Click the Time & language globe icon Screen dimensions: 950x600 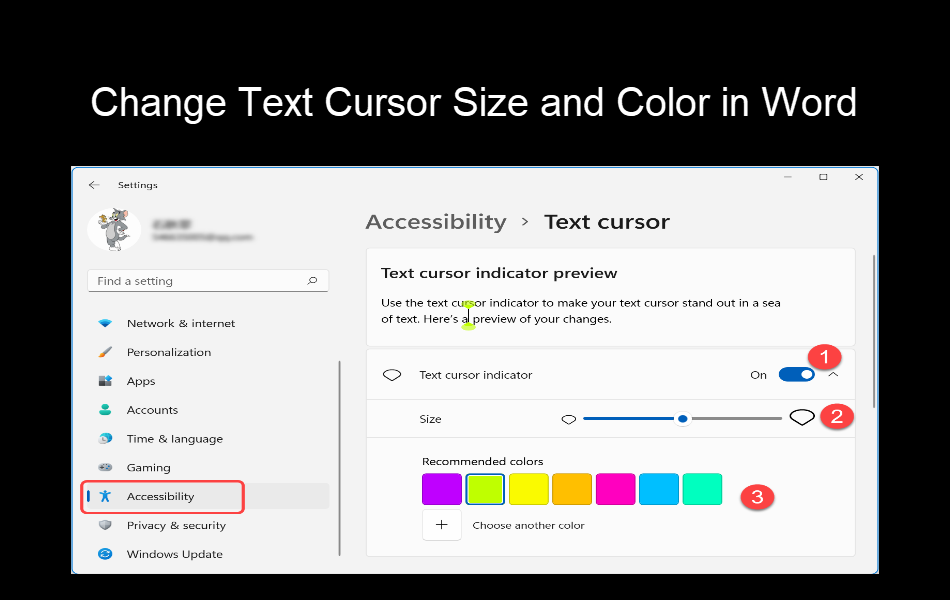click(105, 438)
